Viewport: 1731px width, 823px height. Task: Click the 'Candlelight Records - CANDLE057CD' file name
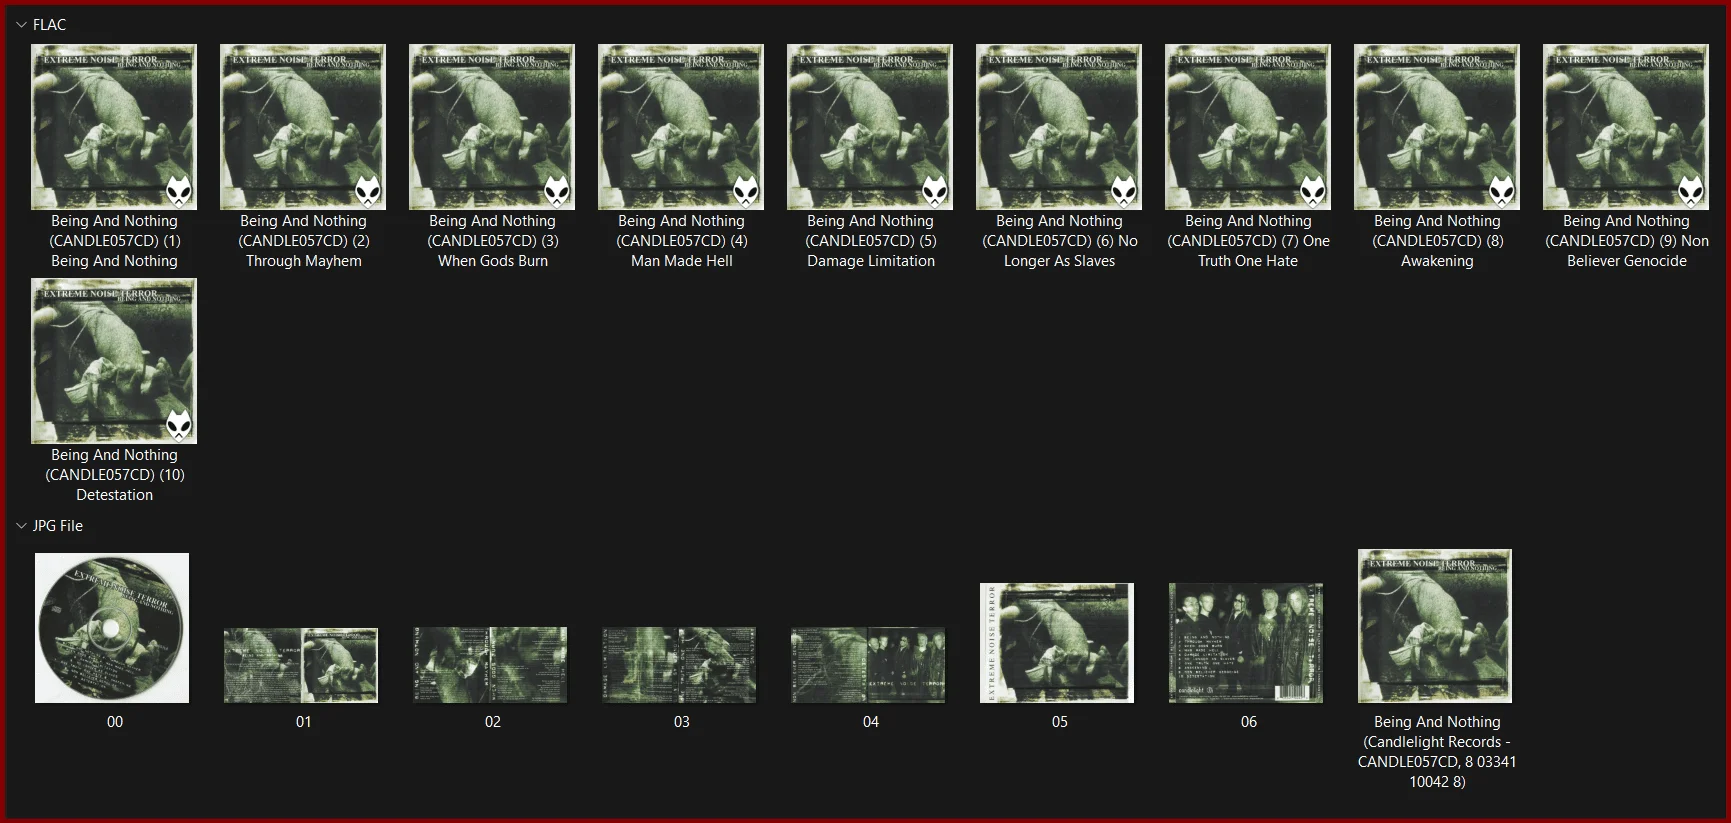pos(1437,752)
